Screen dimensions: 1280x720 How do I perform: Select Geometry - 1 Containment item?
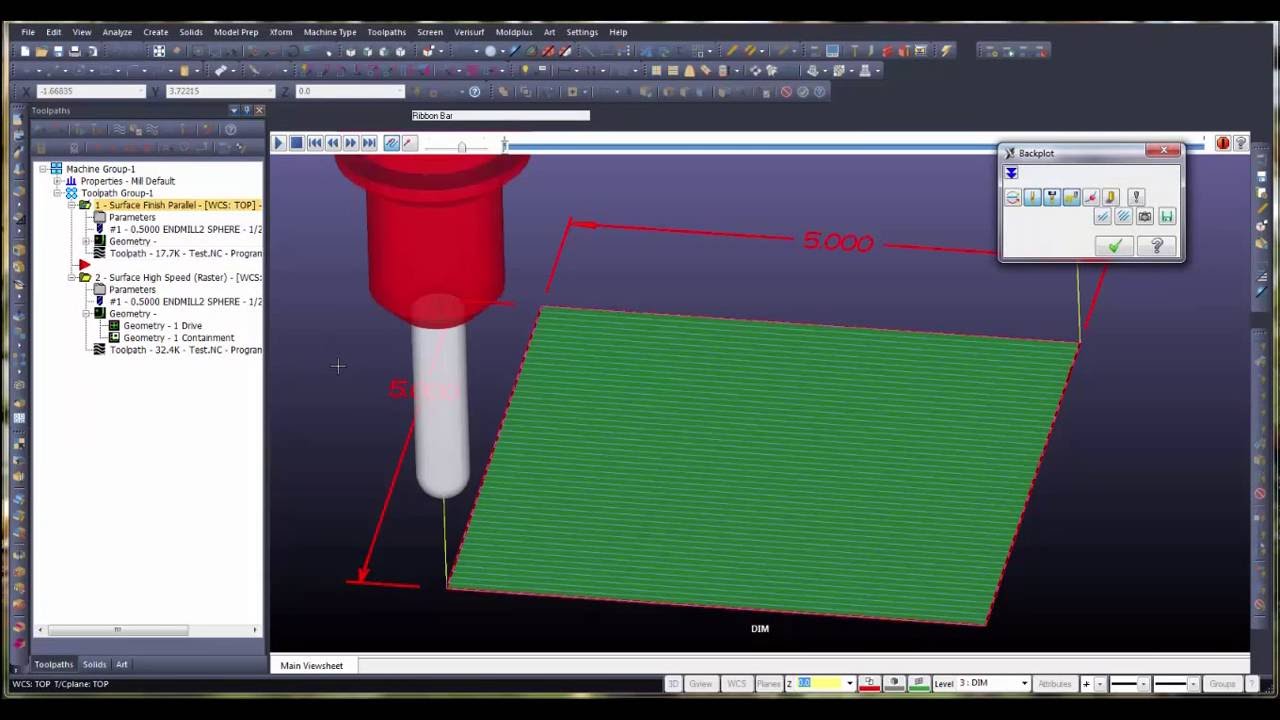click(x=178, y=338)
